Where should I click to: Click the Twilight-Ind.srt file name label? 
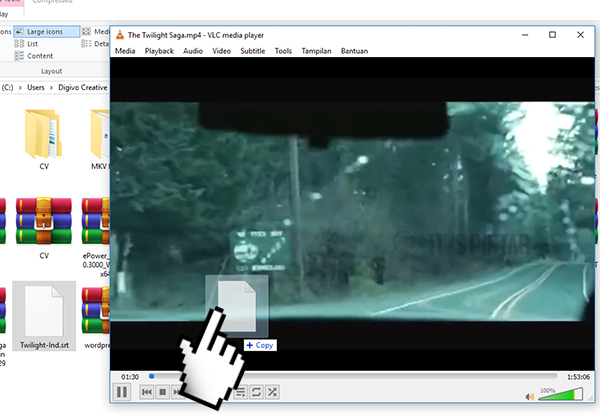tap(44, 345)
